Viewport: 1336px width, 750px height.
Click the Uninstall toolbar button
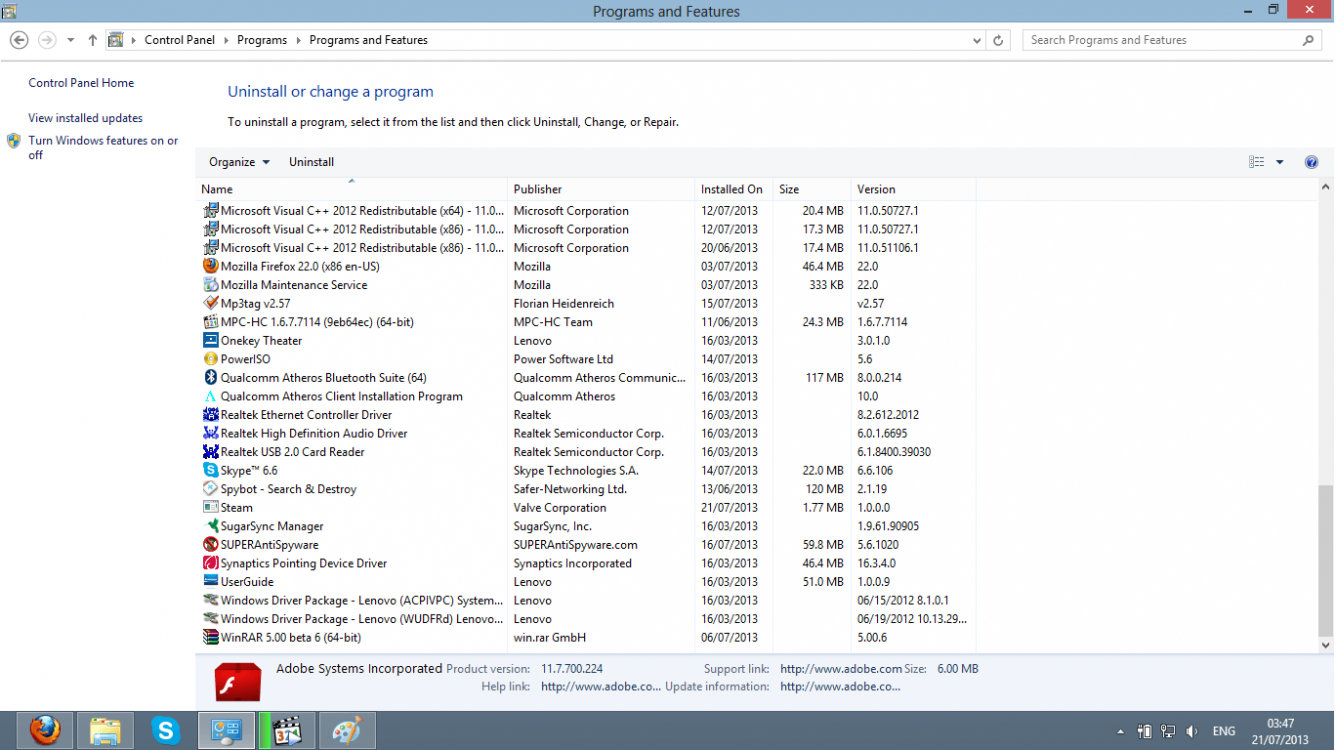click(x=311, y=162)
